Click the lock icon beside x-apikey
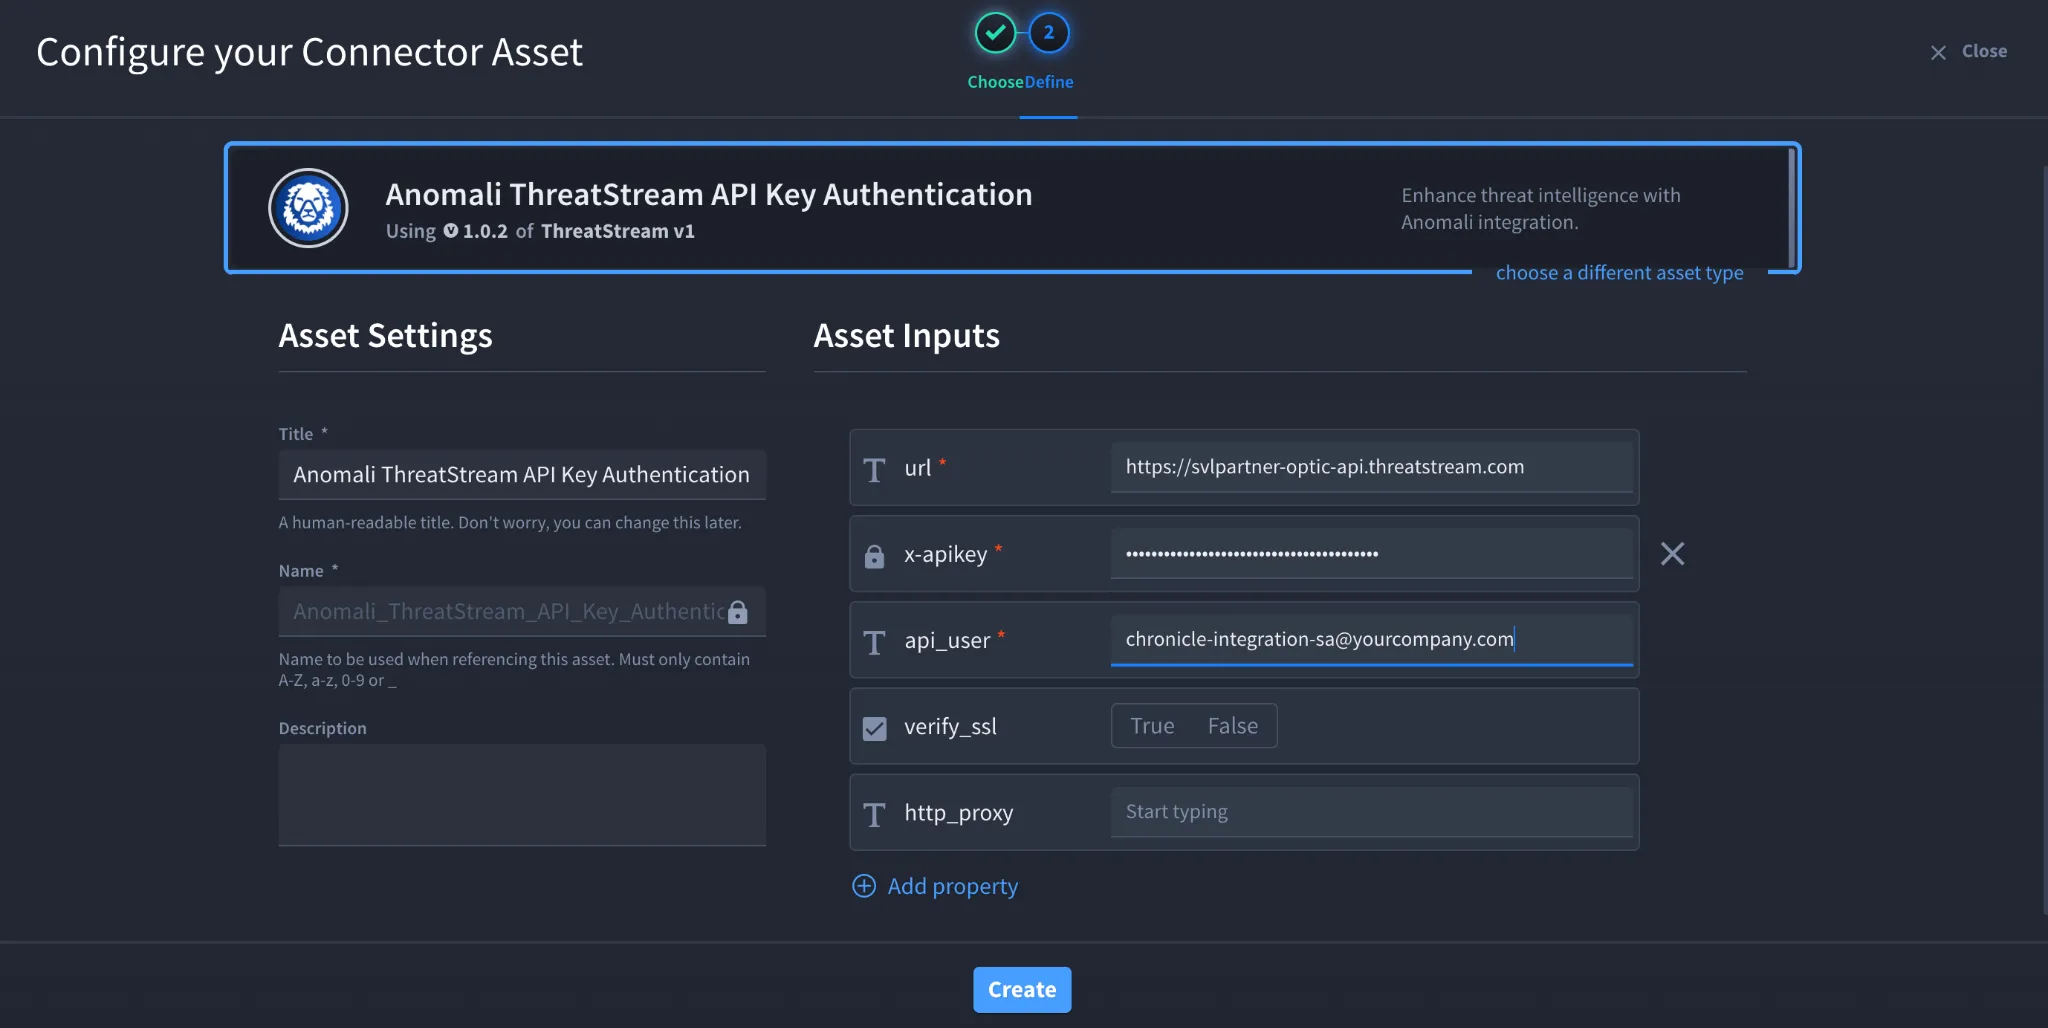The image size is (2048, 1028). coord(874,556)
